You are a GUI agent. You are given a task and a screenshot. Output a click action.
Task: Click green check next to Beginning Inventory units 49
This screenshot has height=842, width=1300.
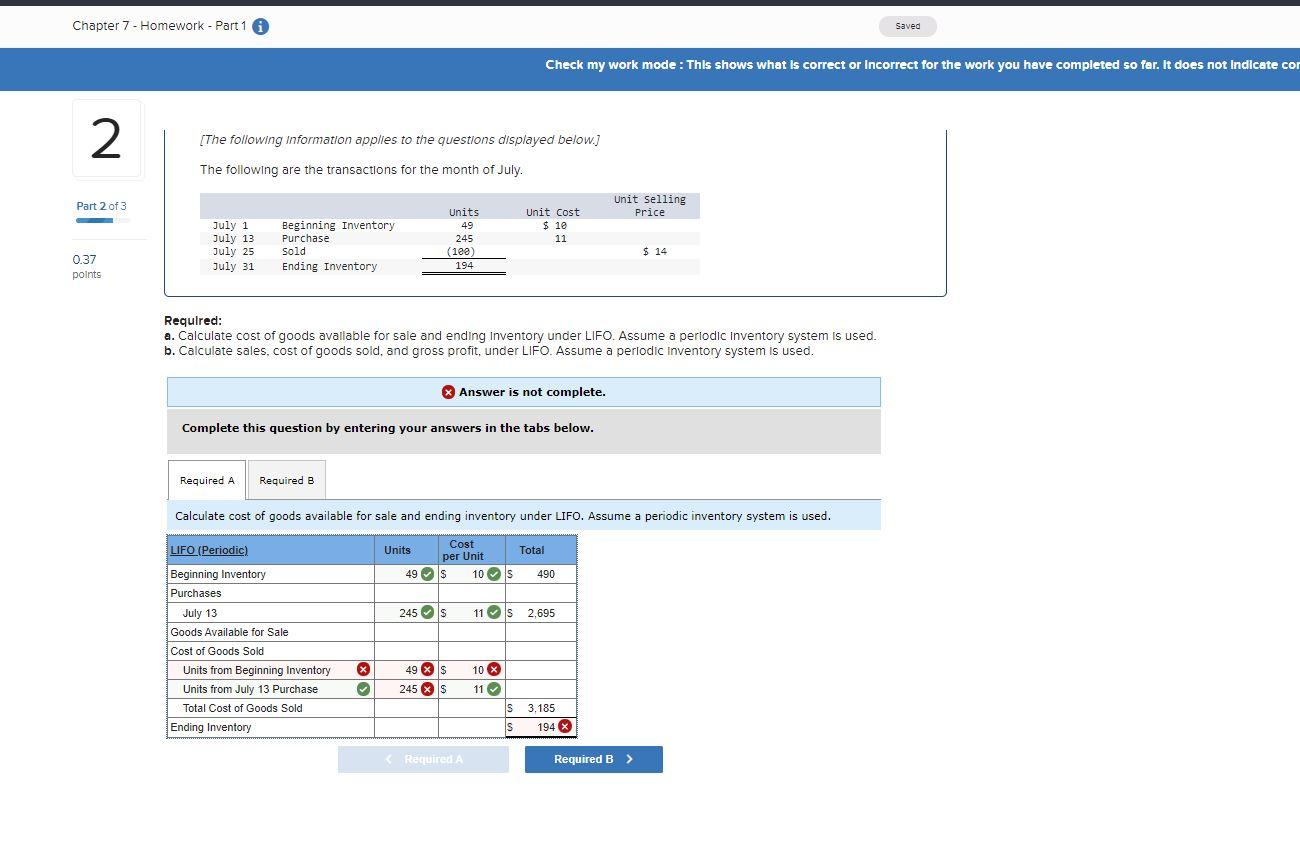[x=428, y=574]
